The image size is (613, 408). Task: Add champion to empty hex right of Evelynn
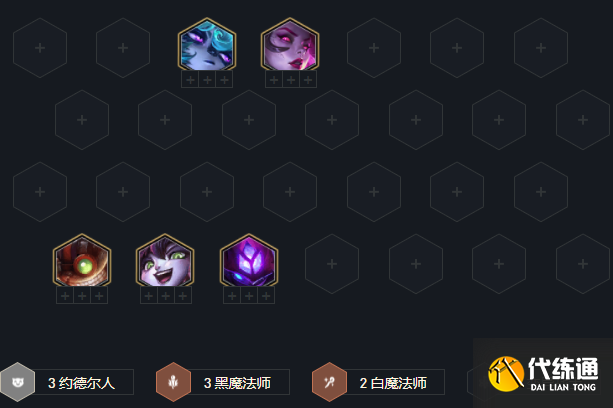[374, 48]
